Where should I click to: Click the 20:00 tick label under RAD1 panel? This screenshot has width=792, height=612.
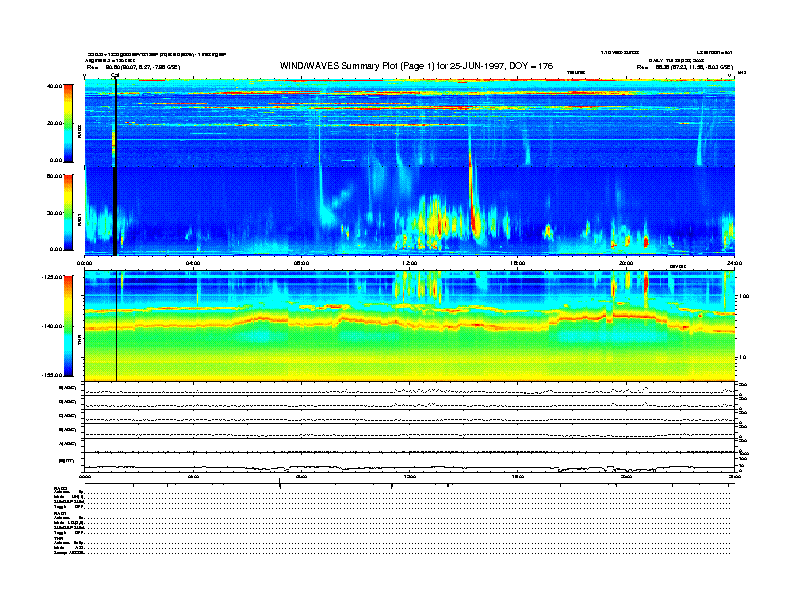(x=626, y=263)
